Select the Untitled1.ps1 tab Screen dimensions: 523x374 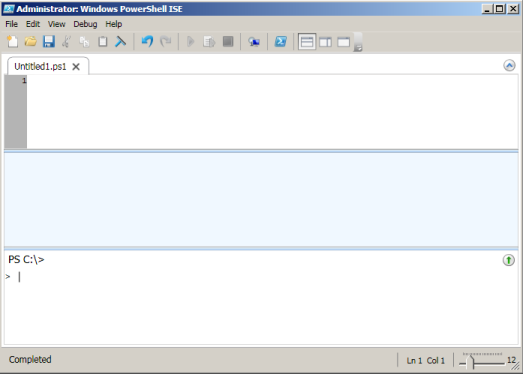pos(40,67)
